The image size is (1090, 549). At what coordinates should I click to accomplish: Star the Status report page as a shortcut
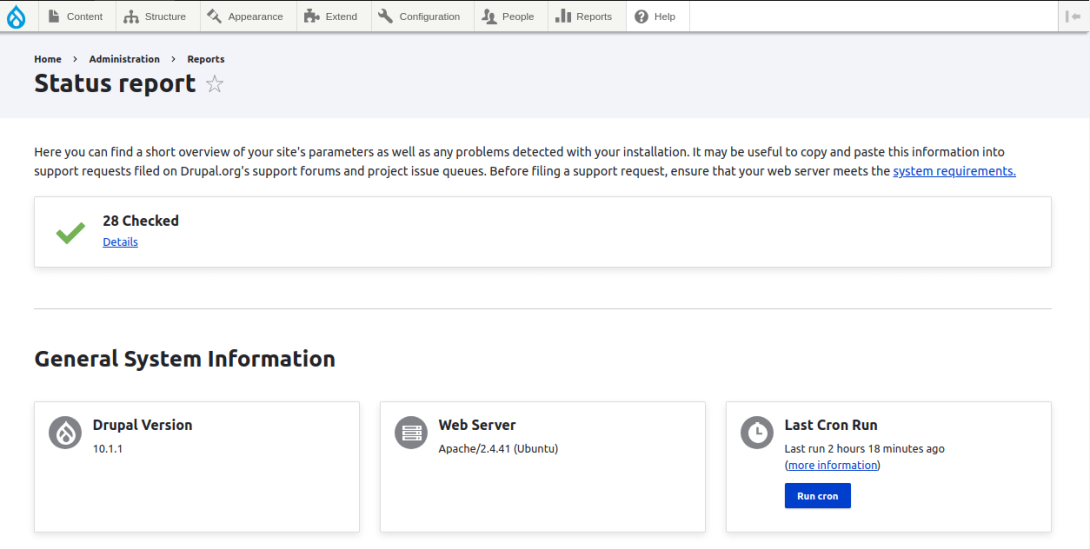tap(214, 84)
